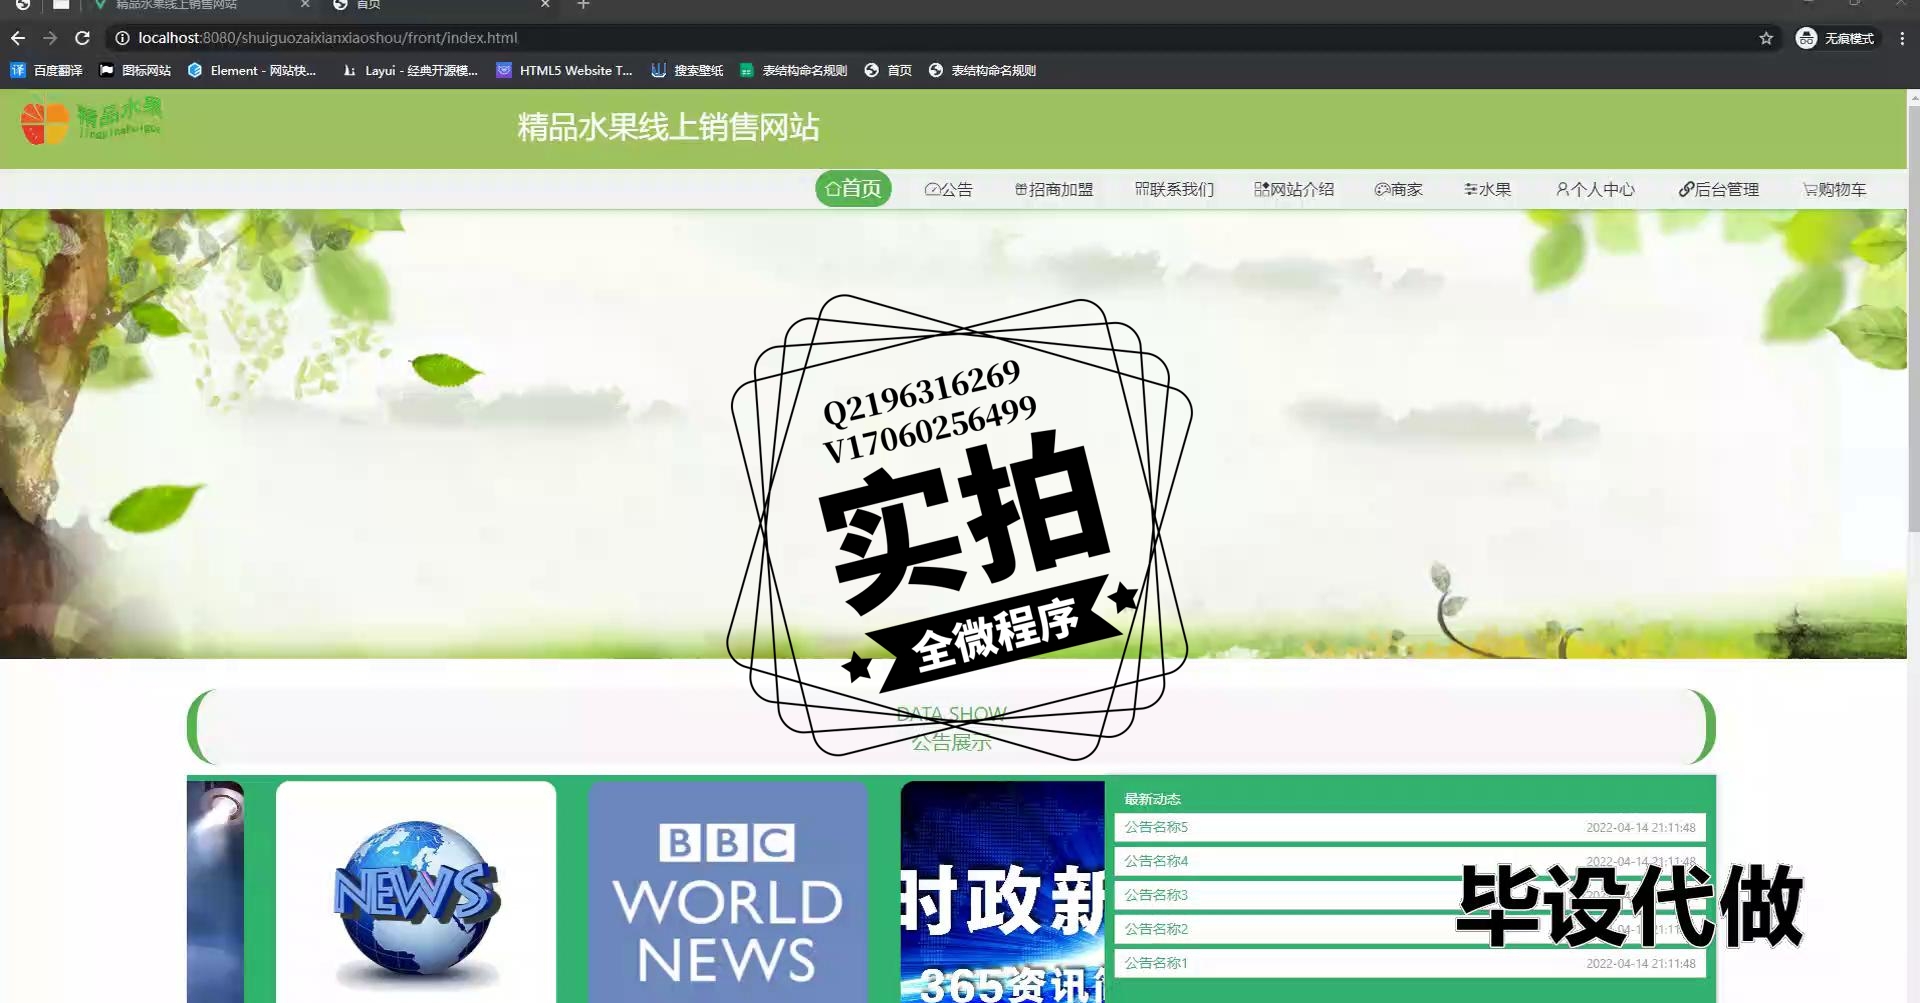The image size is (1920, 1003).
Task: Open the 百度翻译 bookmark
Action: (x=46, y=70)
